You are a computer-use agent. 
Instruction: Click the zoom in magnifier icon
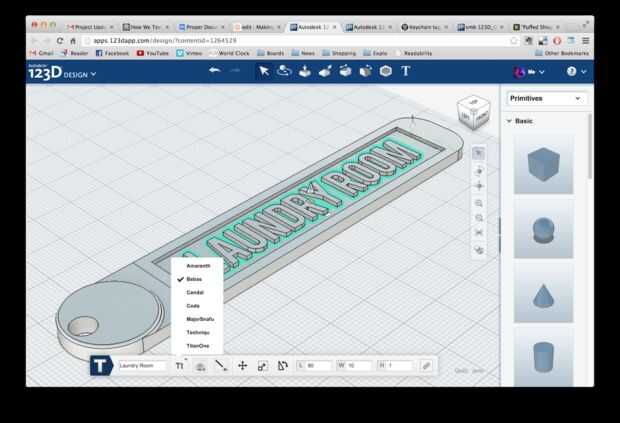(x=479, y=203)
